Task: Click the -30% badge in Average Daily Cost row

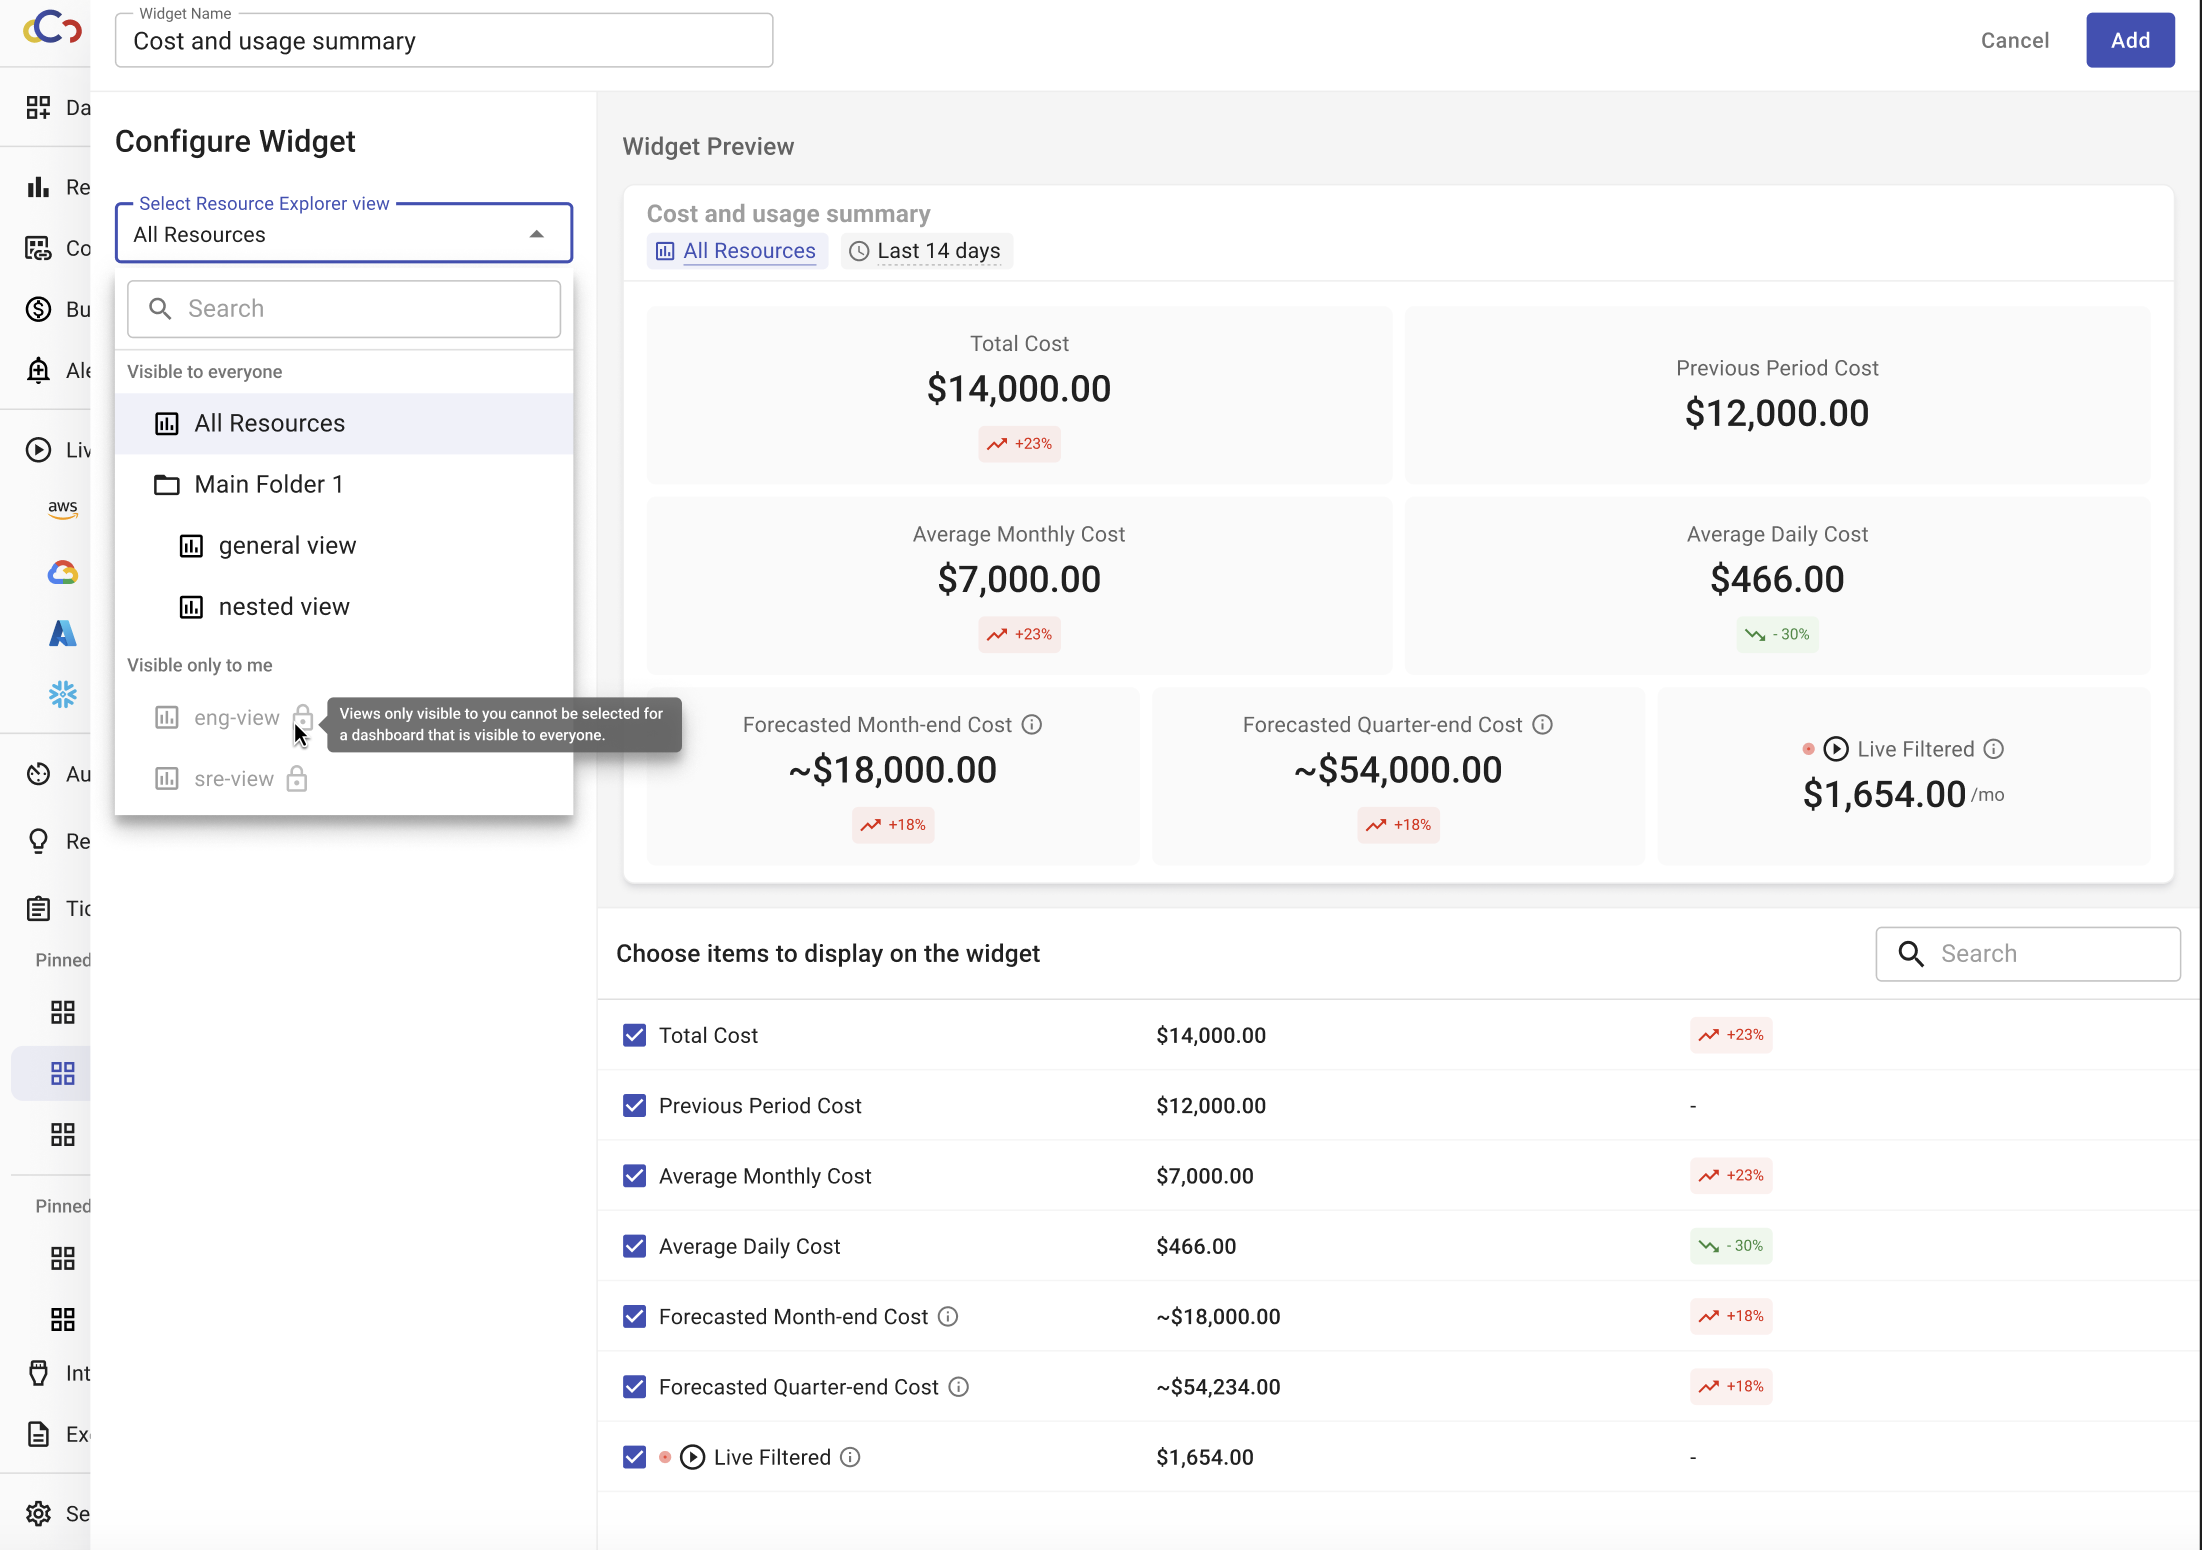Action: [1731, 1246]
